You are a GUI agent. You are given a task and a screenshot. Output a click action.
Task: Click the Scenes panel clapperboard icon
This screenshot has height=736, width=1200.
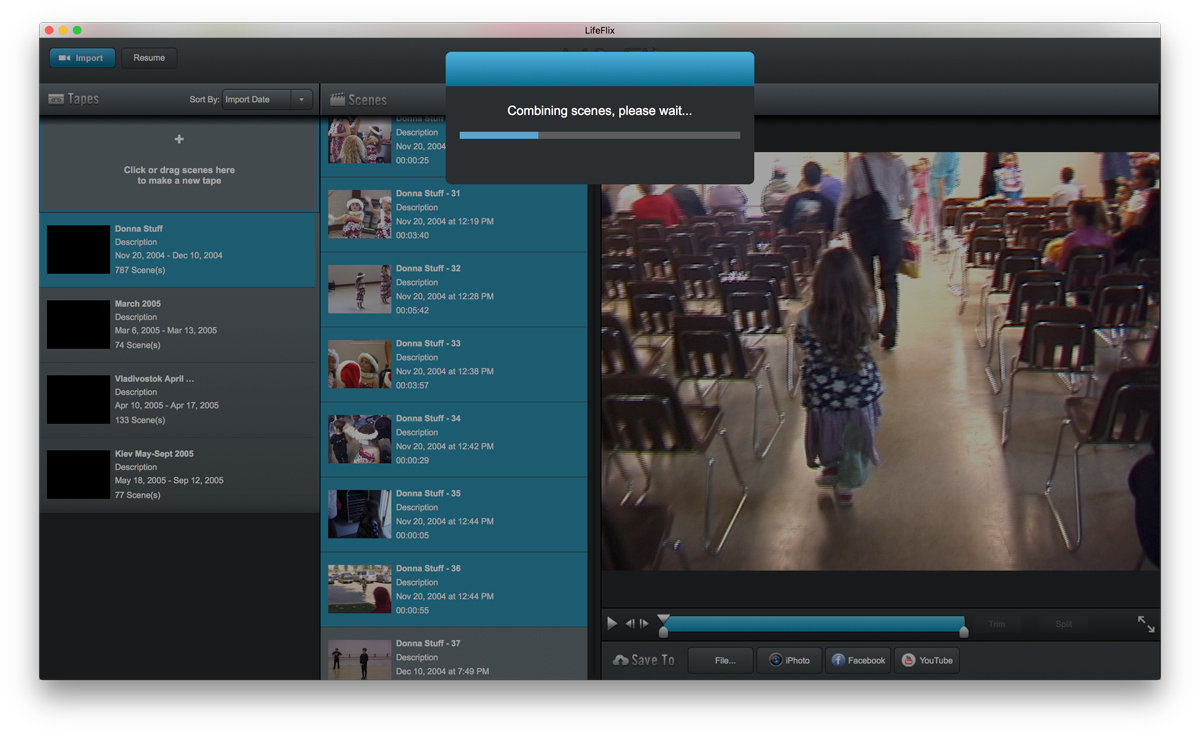click(x=337, y=99)
